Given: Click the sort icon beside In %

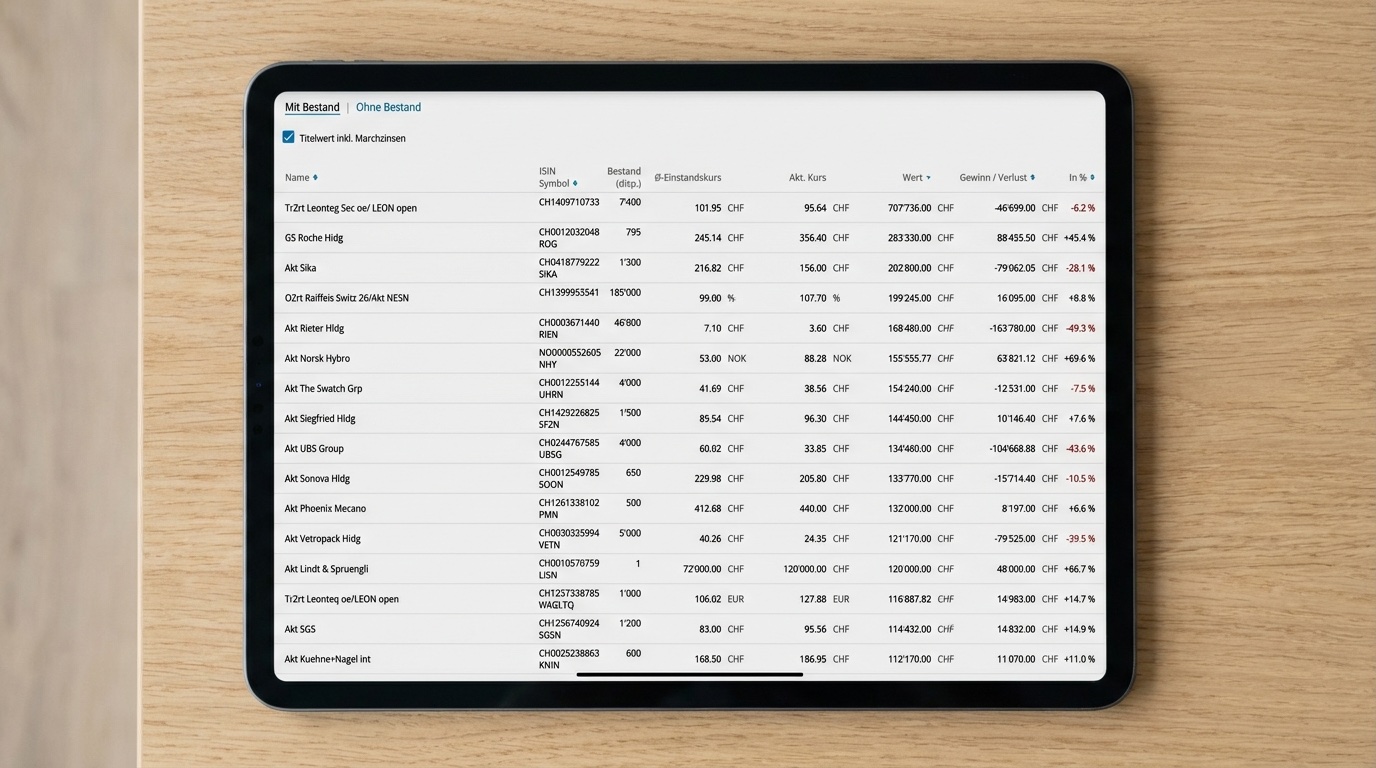Looking at the screenshot, I should (x=1092, y=178).
